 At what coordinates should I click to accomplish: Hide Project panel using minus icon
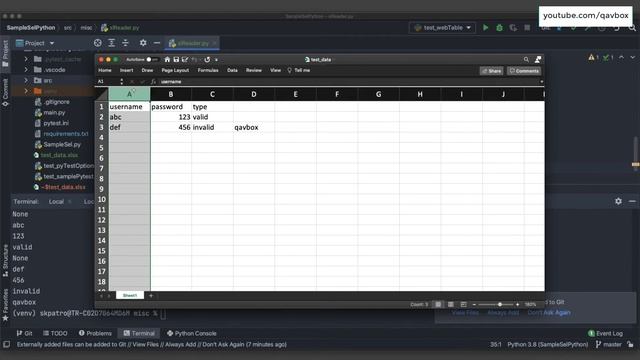[157, 43]
